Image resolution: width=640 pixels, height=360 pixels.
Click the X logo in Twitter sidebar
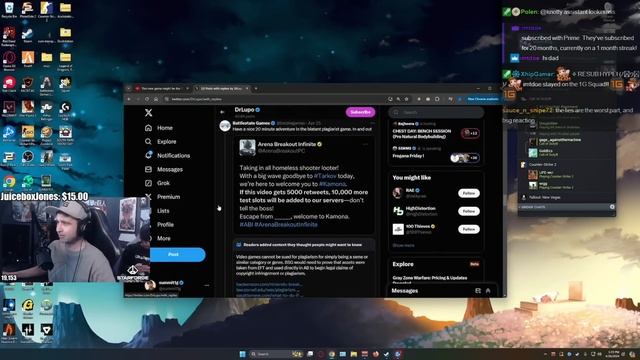[x=149, y=113]
